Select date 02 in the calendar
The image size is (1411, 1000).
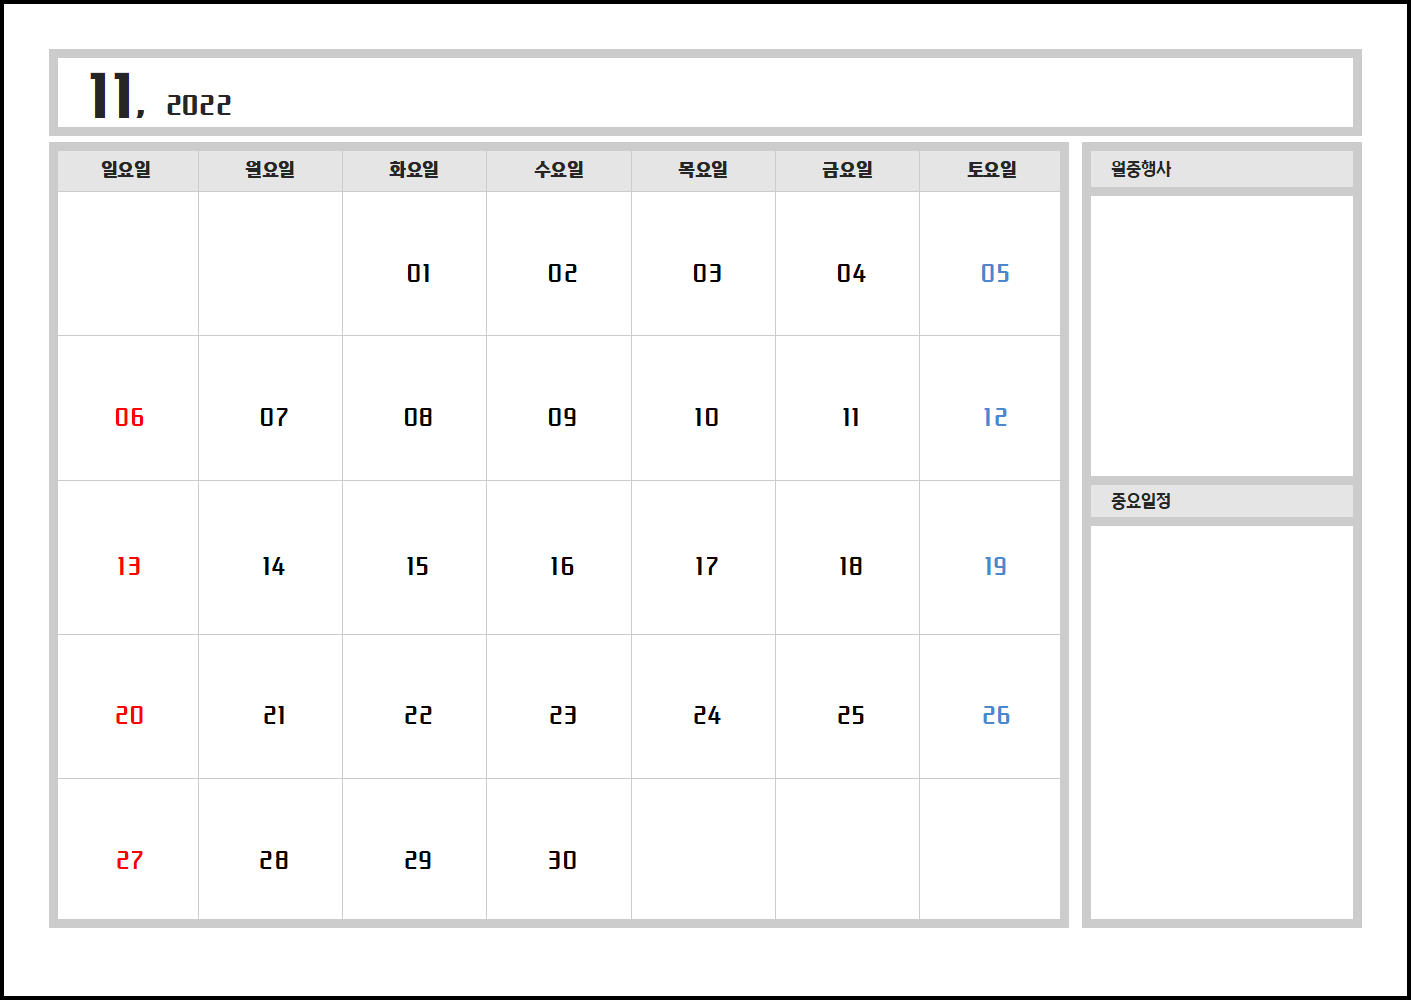(563, 273)
